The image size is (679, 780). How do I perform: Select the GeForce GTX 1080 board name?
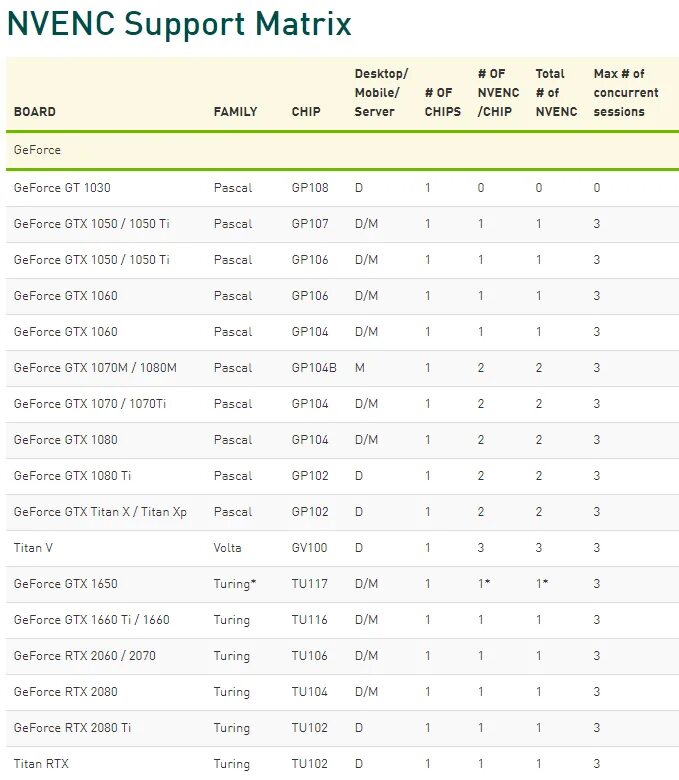pyautogui.click(x=66, y=440)
